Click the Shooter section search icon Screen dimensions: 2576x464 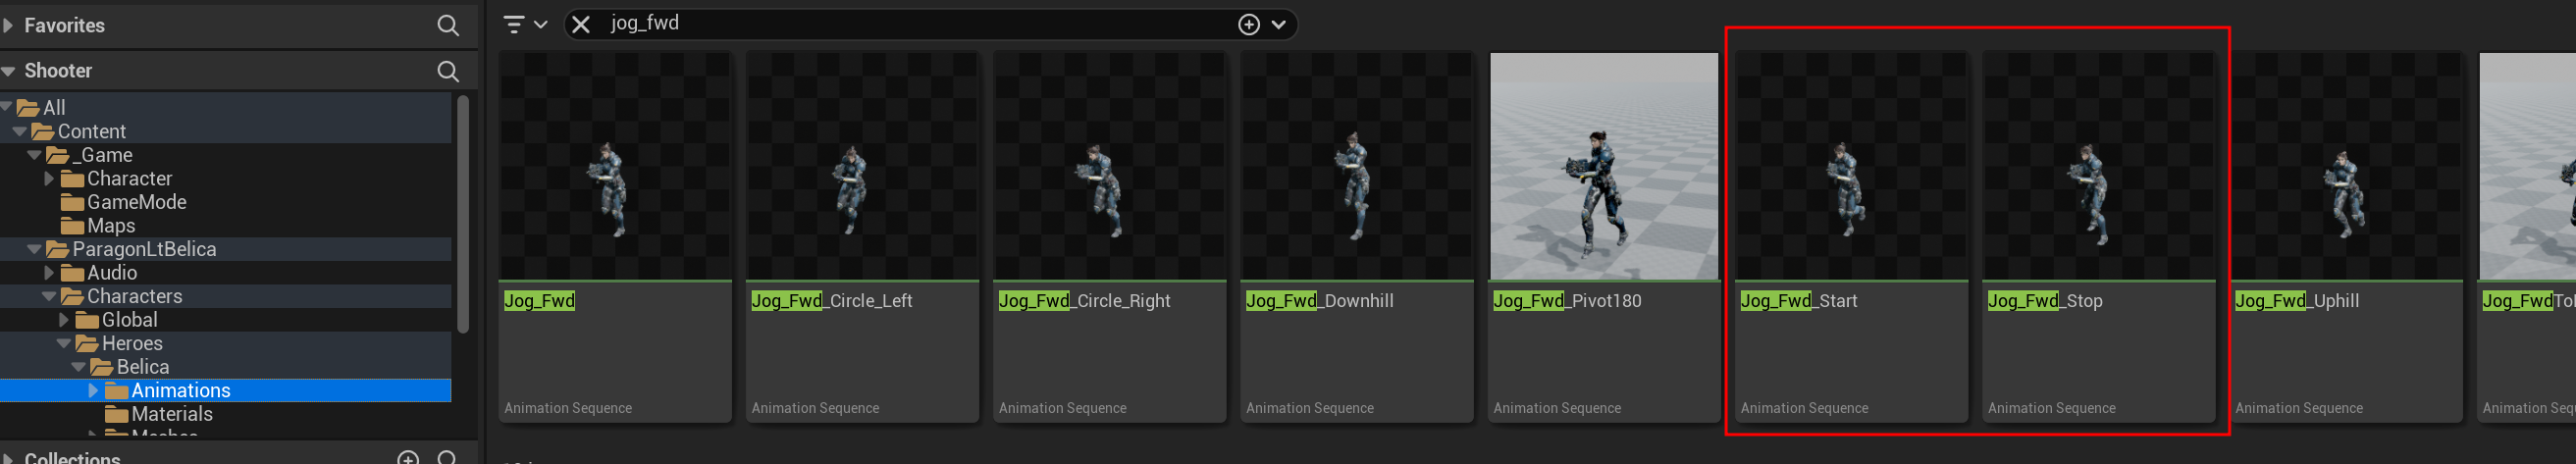pos(448,71)
